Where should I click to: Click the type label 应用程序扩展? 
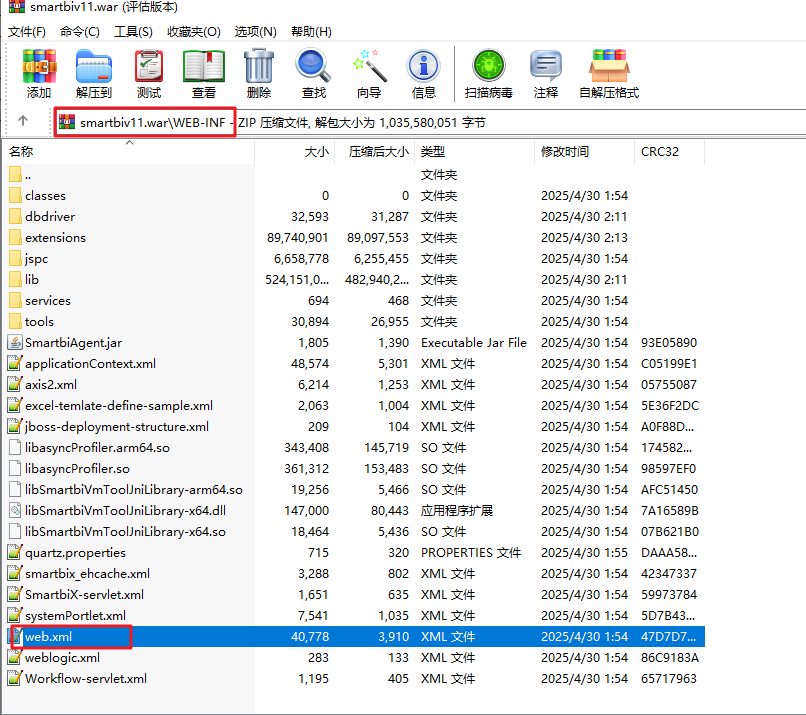(457, 510)
